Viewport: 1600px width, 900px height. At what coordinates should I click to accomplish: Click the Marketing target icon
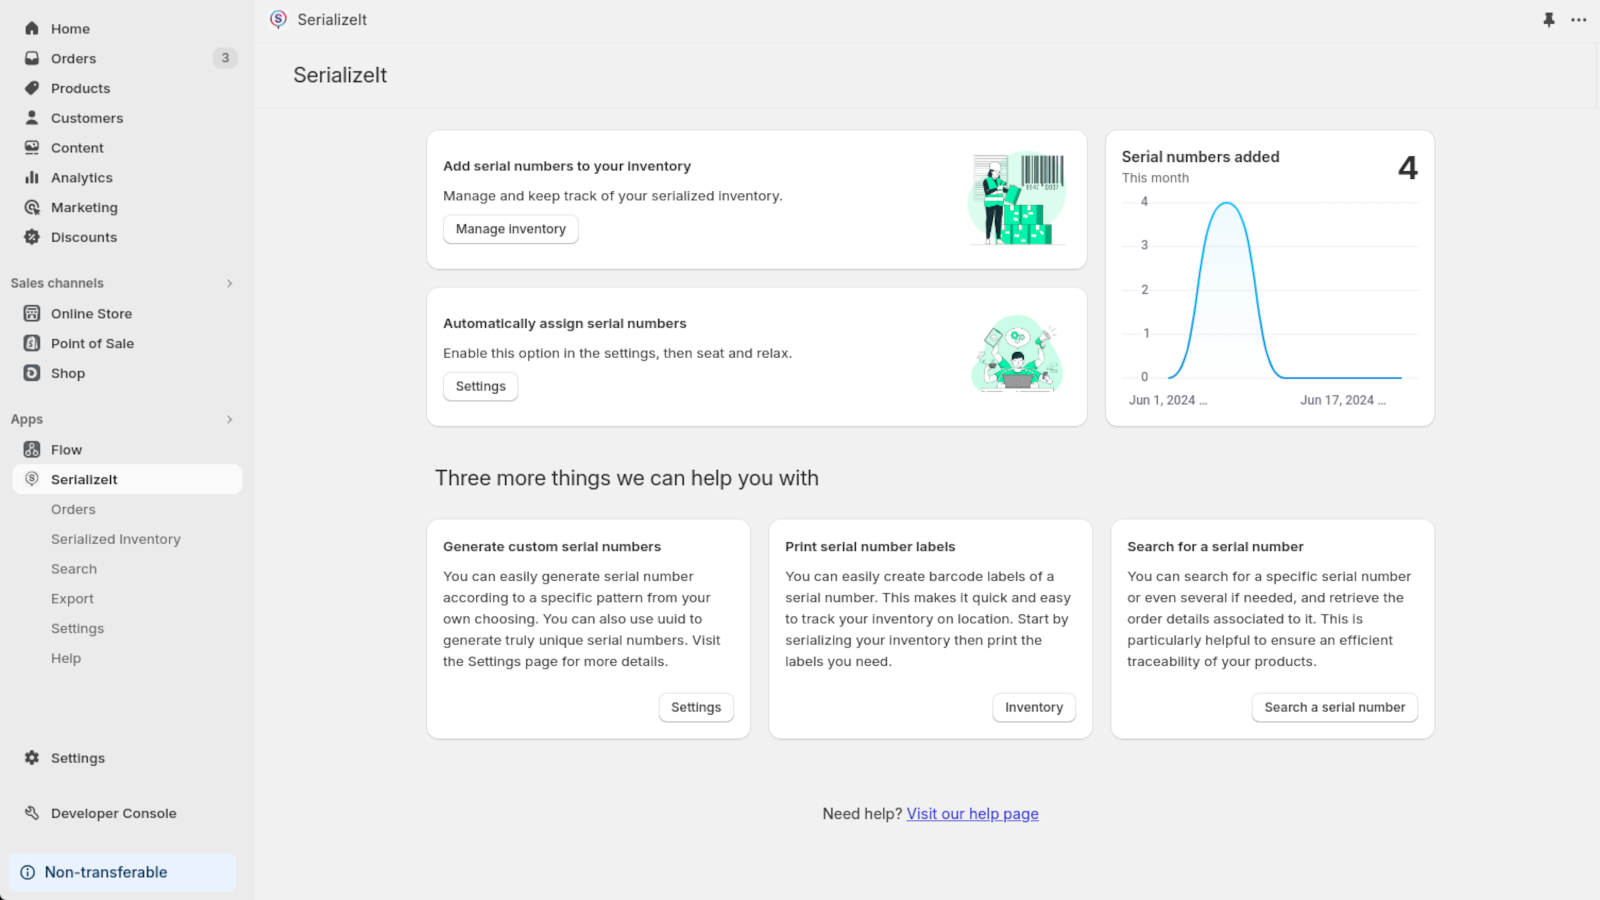[32, 207]
